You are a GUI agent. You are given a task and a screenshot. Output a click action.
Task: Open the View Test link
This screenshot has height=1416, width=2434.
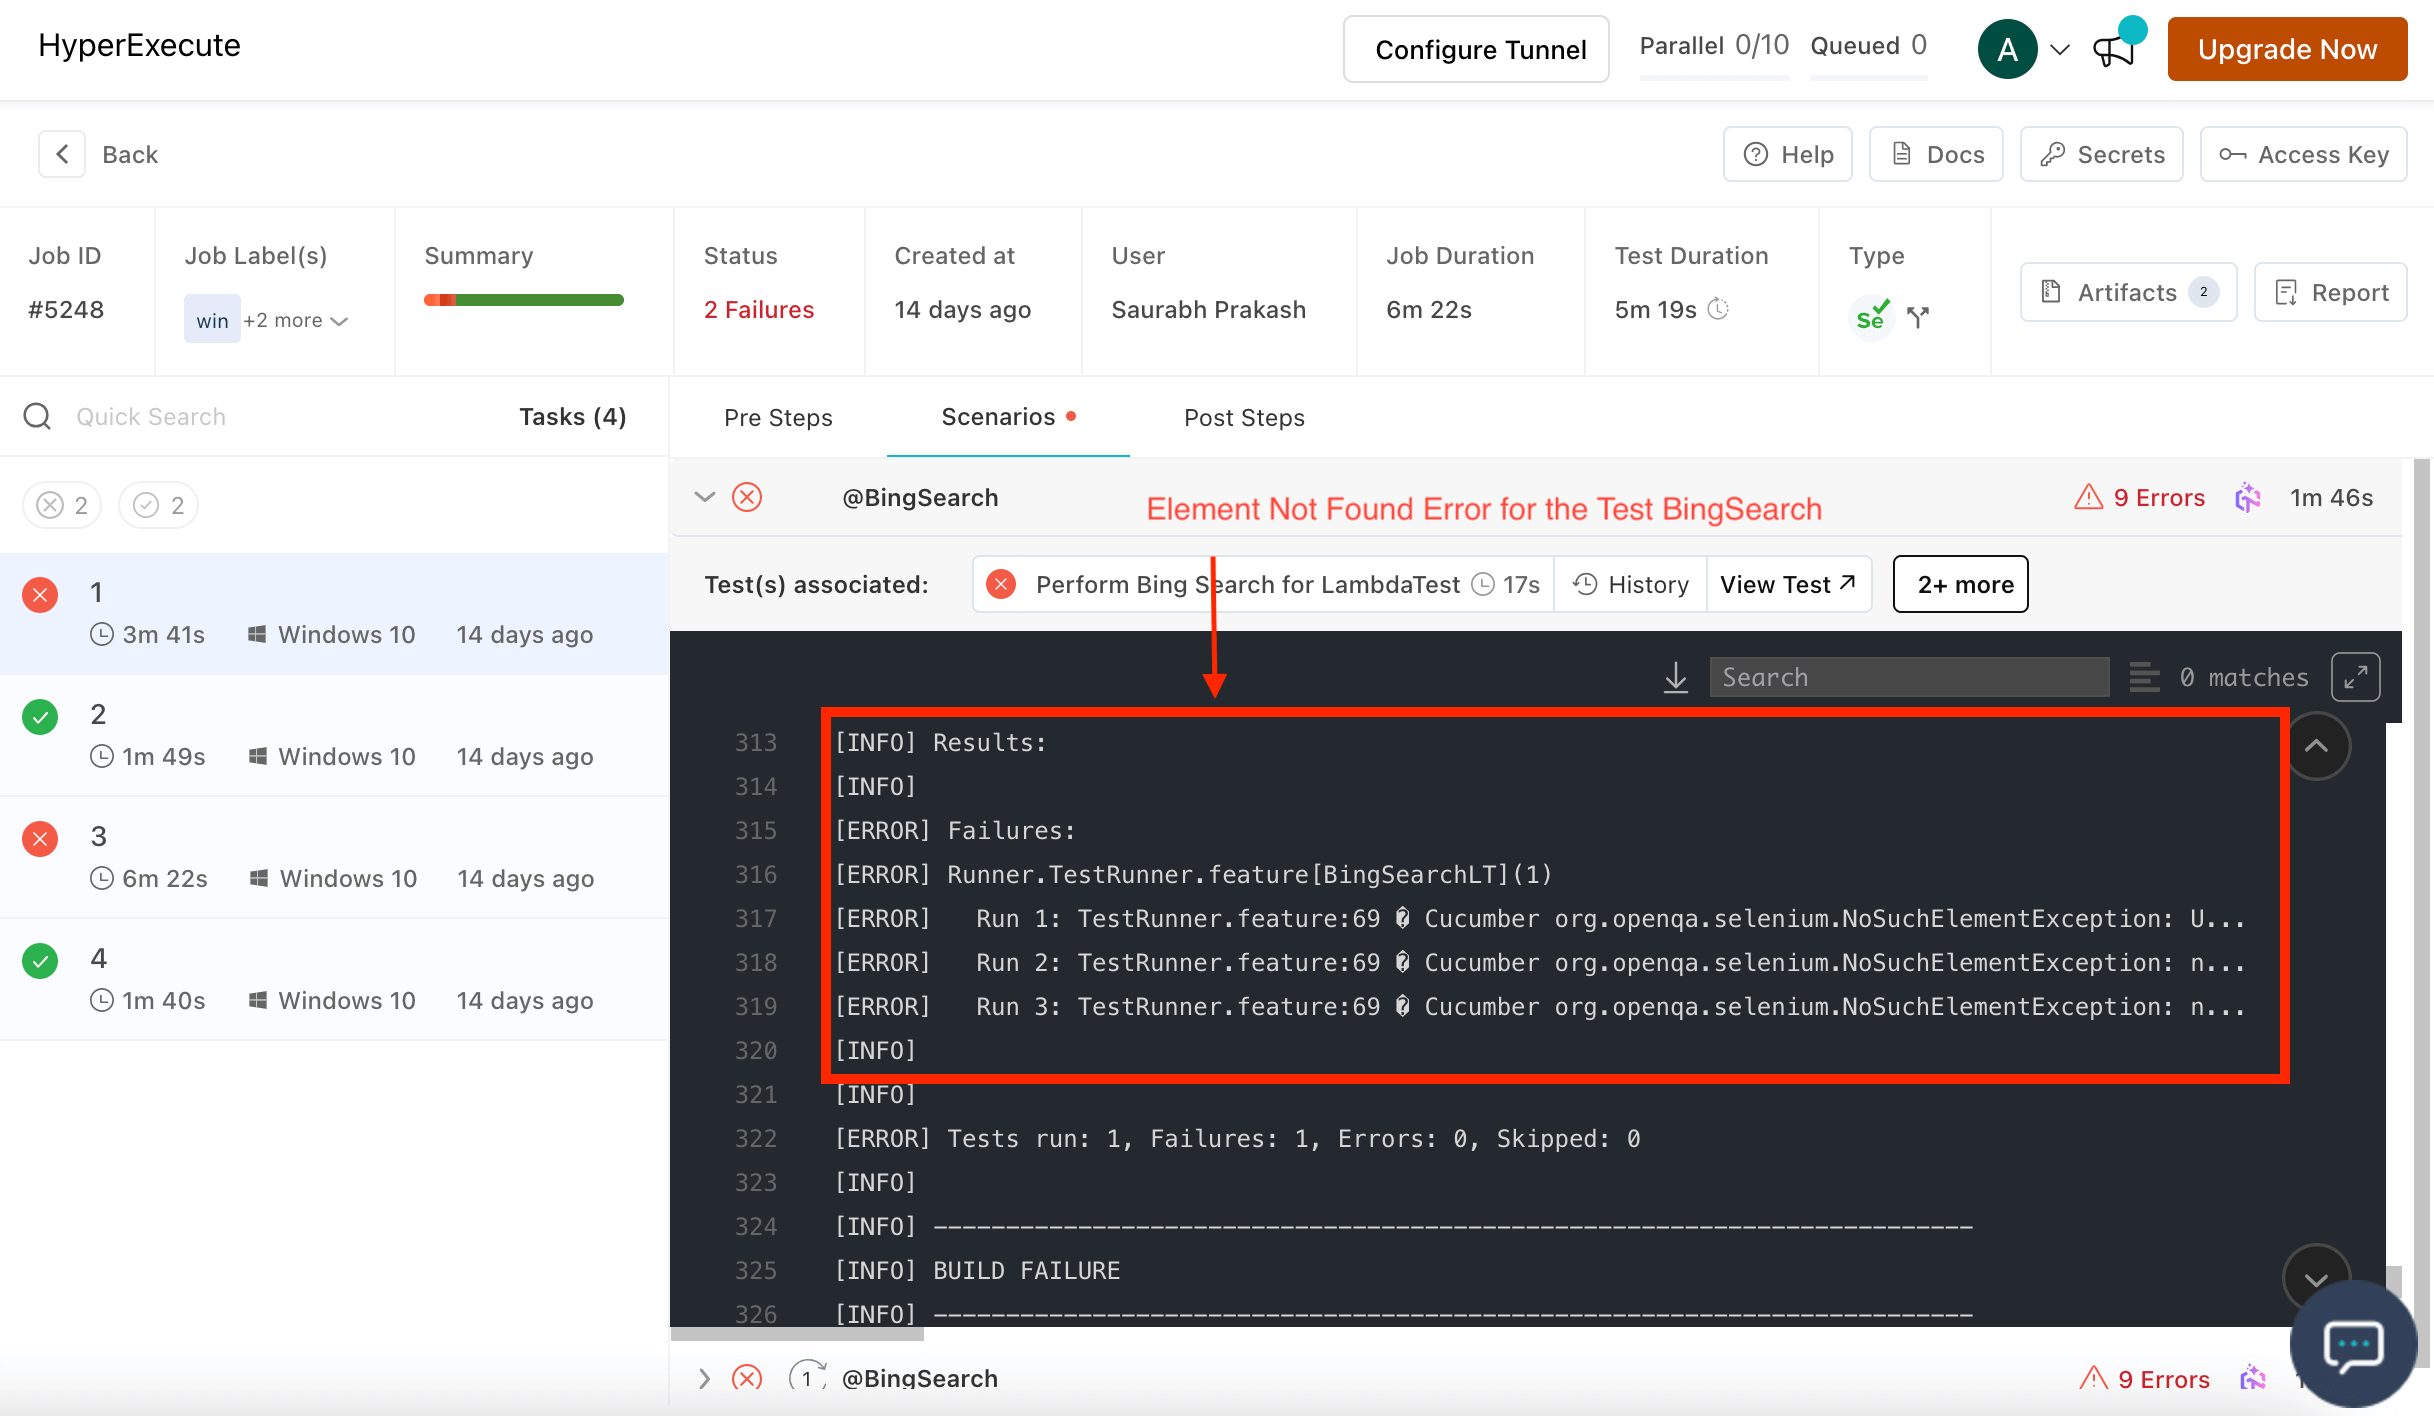tap(1787, 584)
